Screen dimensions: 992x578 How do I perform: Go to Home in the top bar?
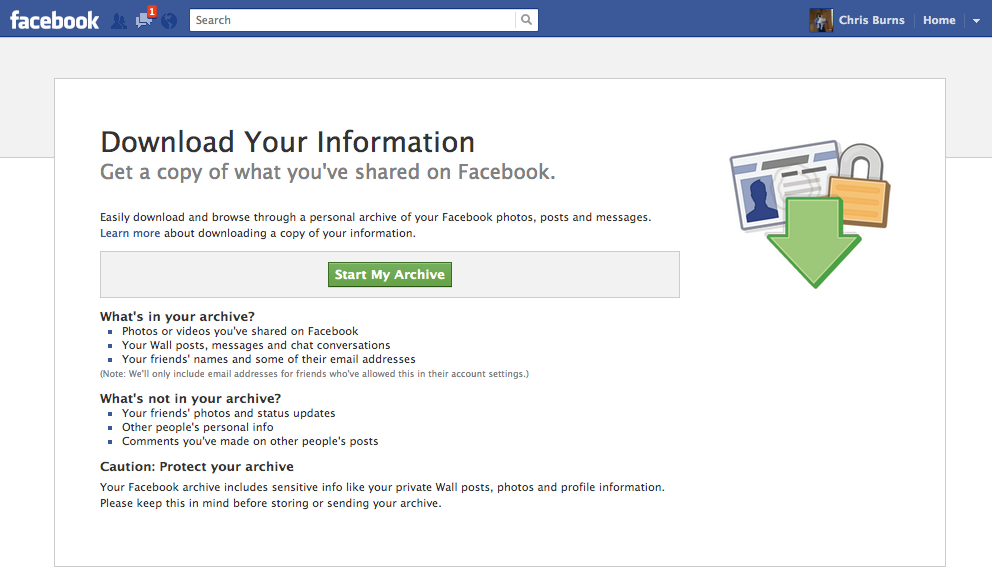coord(939,20)
